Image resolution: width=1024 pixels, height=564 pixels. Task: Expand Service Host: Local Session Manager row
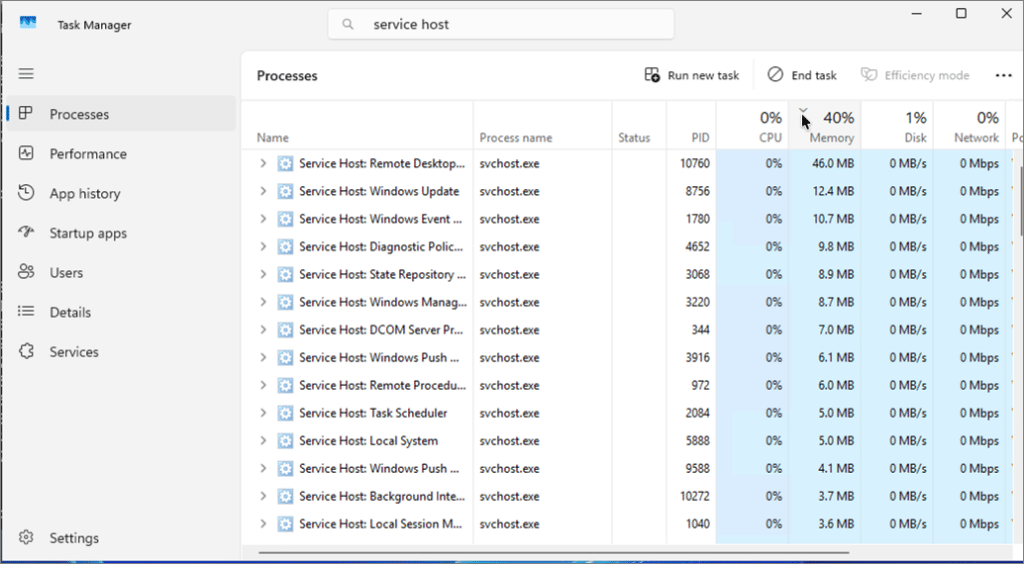click(263, 524)
